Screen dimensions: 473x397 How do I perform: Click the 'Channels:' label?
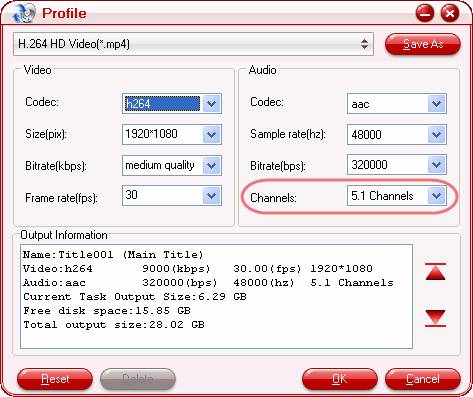[273, 198]
